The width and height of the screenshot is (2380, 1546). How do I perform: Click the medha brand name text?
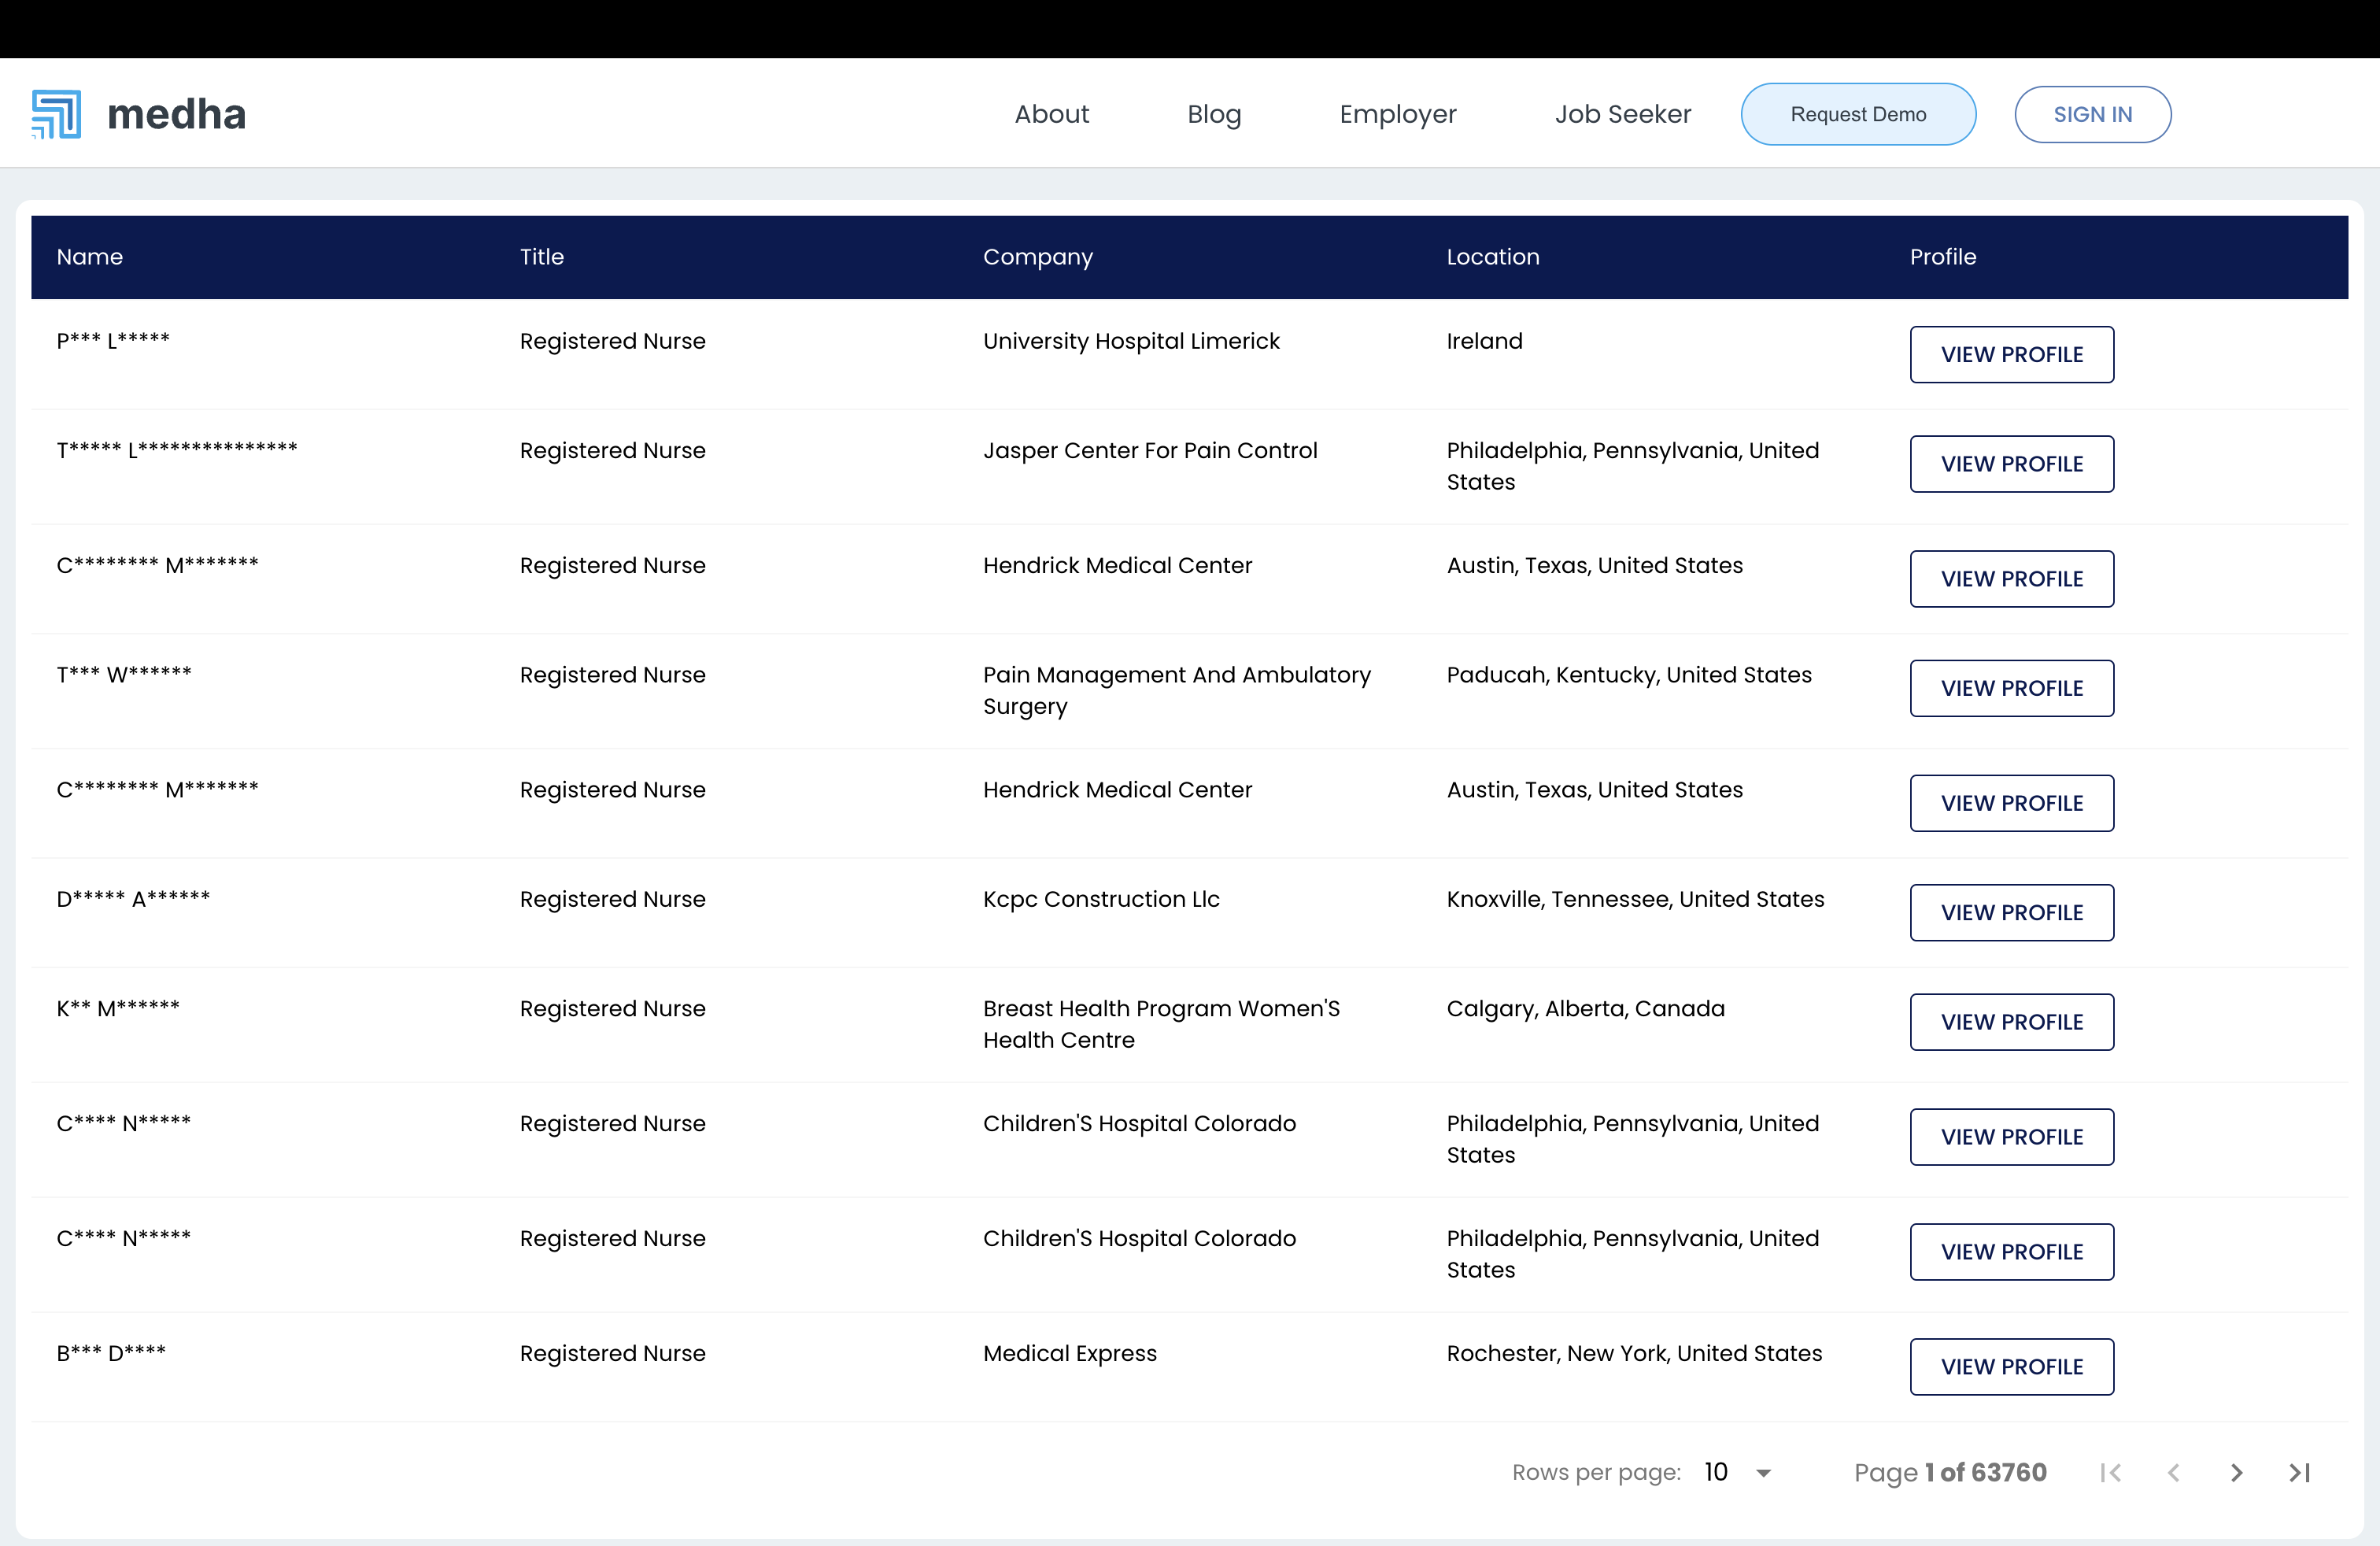pos(176,114)
